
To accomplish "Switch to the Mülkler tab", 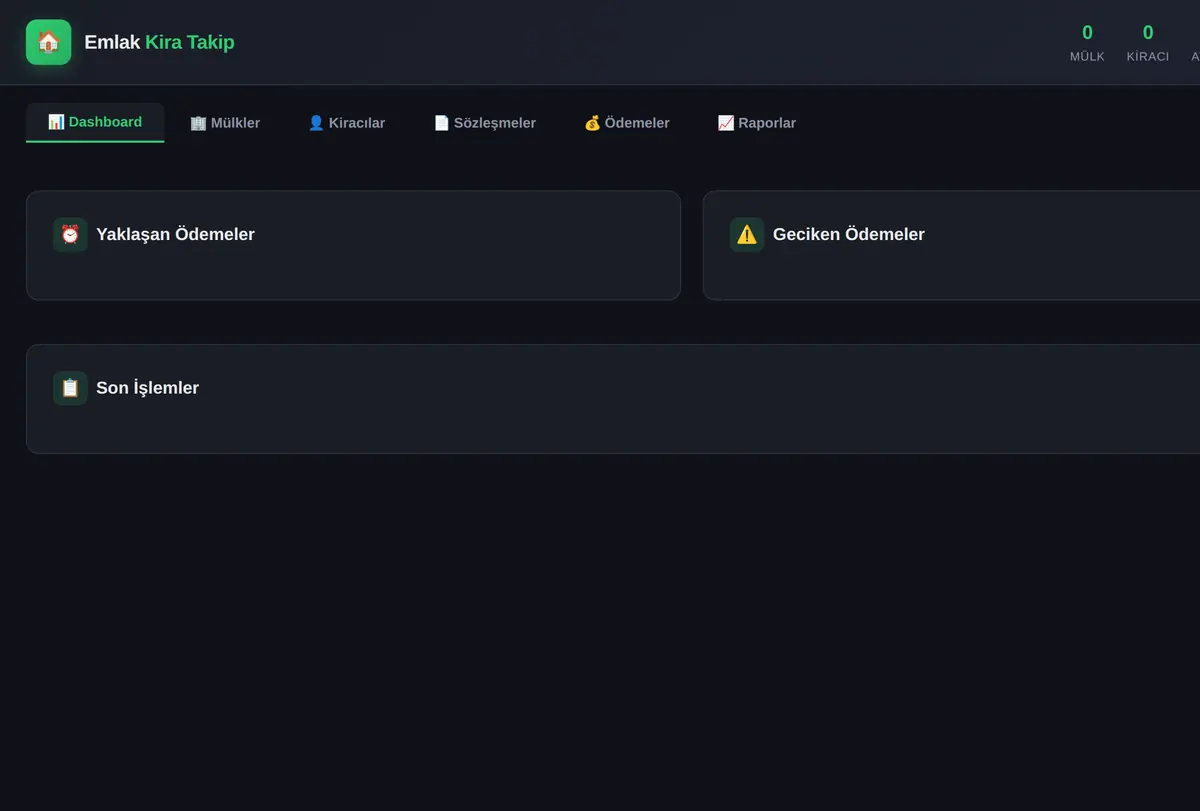I will [225, 123].
